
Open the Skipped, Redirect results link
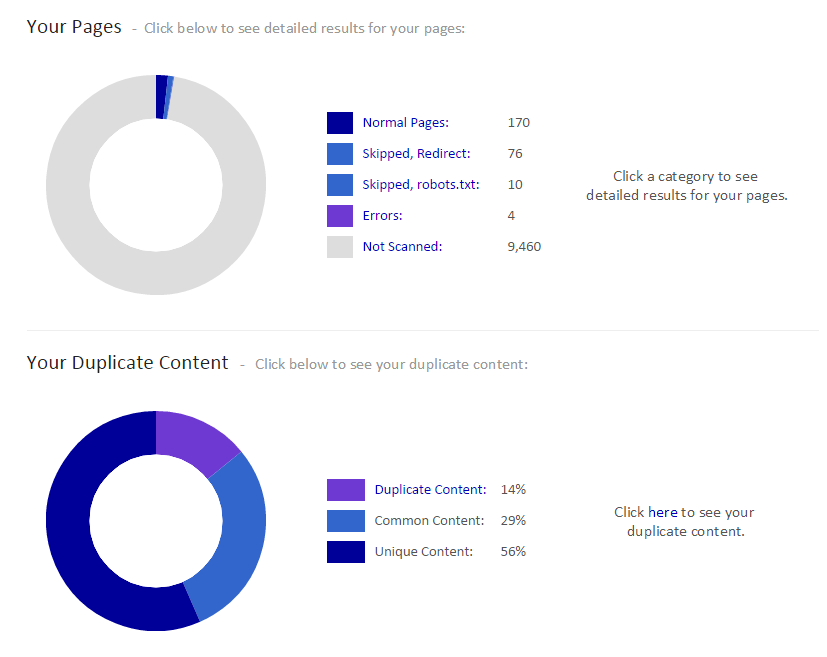(x=416, y=153)
